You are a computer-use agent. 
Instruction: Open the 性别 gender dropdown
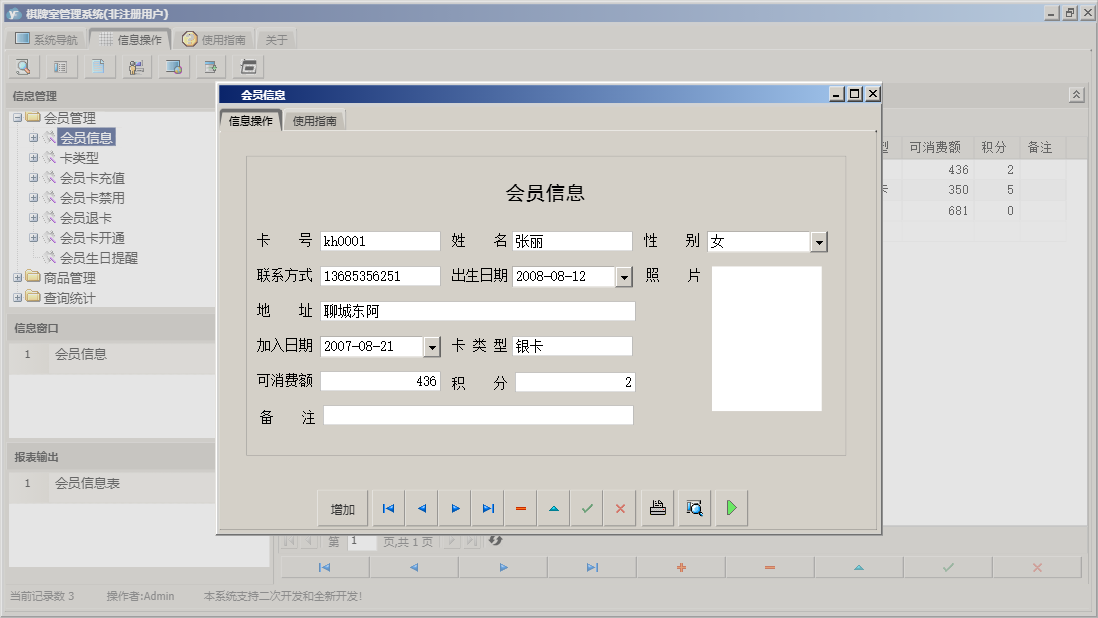pos(819,241)
